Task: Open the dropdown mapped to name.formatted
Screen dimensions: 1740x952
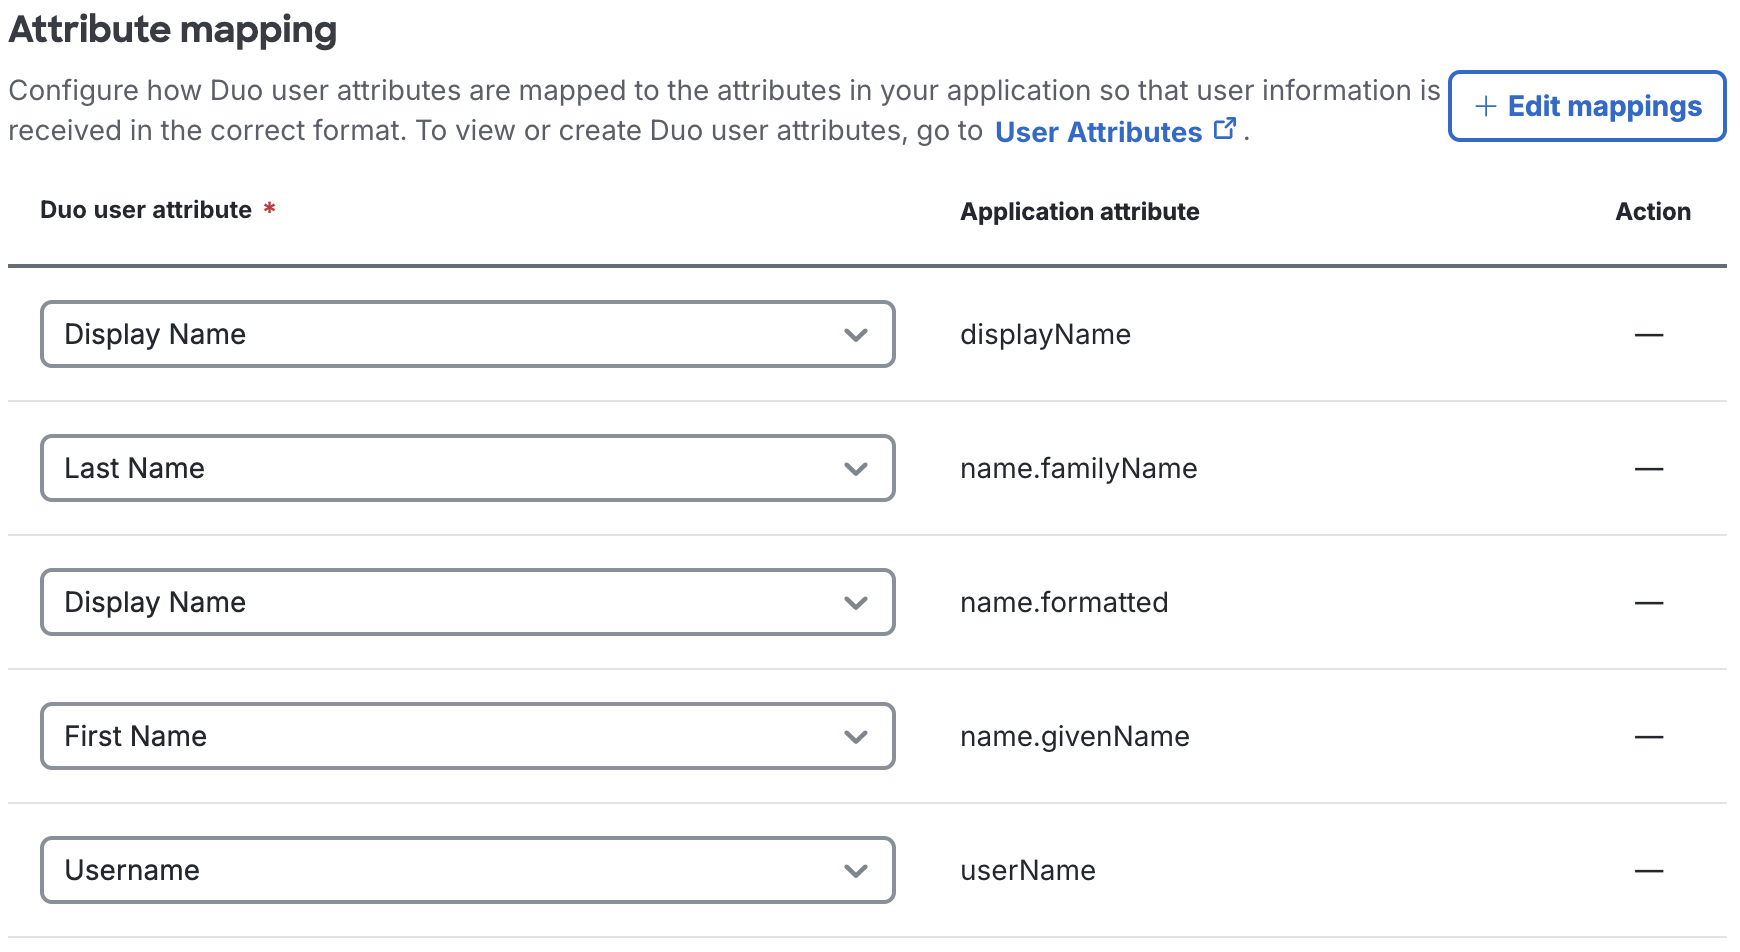Action: point(466,602)
